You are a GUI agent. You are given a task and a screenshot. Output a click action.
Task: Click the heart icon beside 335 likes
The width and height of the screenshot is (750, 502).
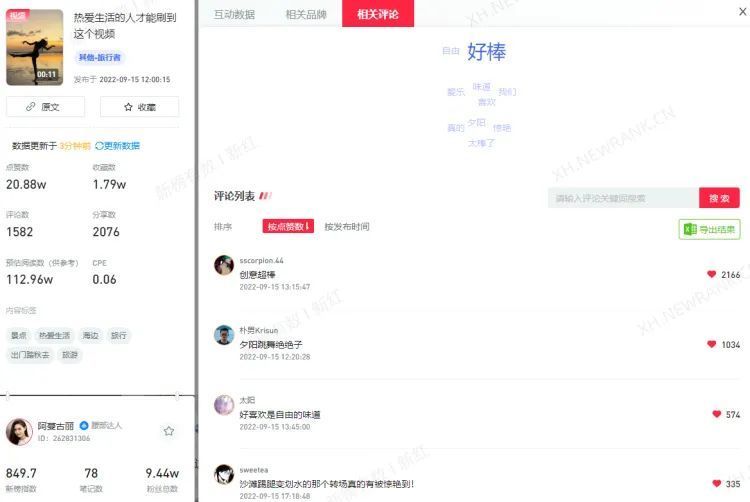coord(717,483)
